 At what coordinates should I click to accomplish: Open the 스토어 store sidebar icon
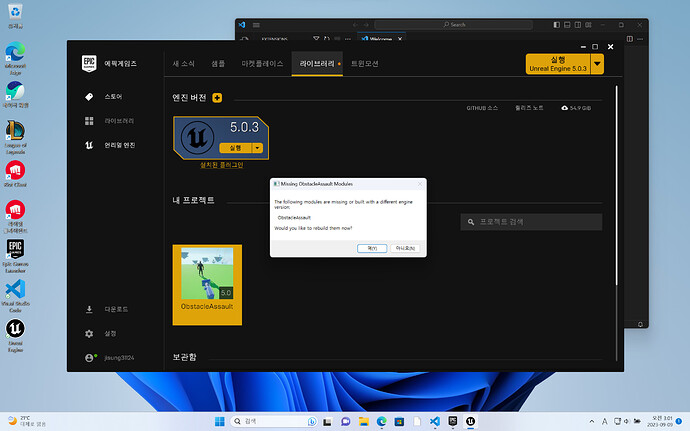click(x=89, y=97)
